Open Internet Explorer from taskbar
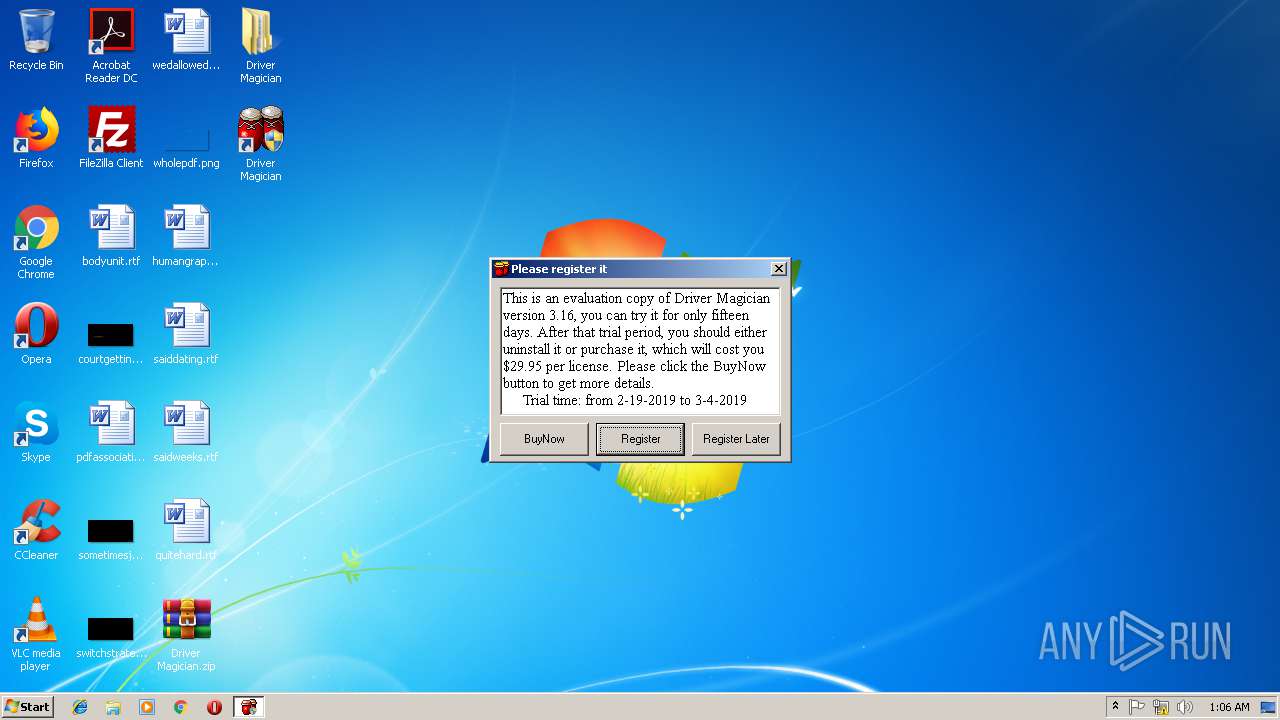 click(x=80, y=707)
